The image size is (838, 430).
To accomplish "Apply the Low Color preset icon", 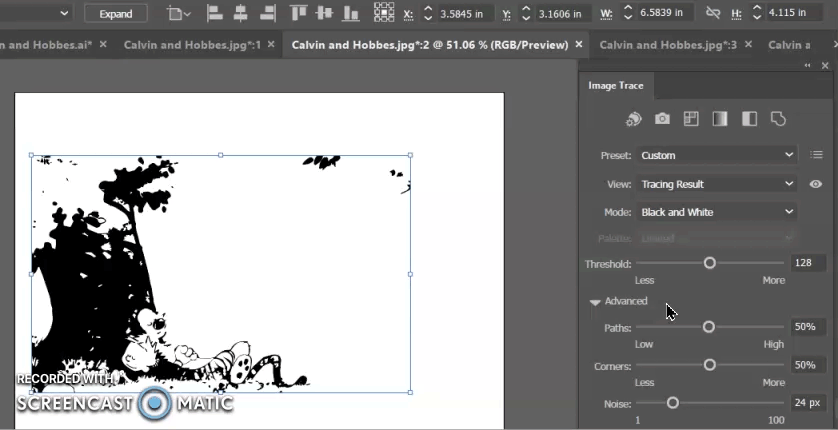I will point(691,119).
